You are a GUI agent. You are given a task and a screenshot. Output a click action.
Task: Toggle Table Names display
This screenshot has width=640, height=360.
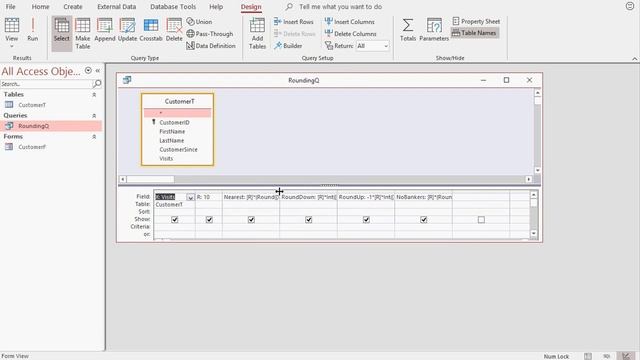(474, 33)
